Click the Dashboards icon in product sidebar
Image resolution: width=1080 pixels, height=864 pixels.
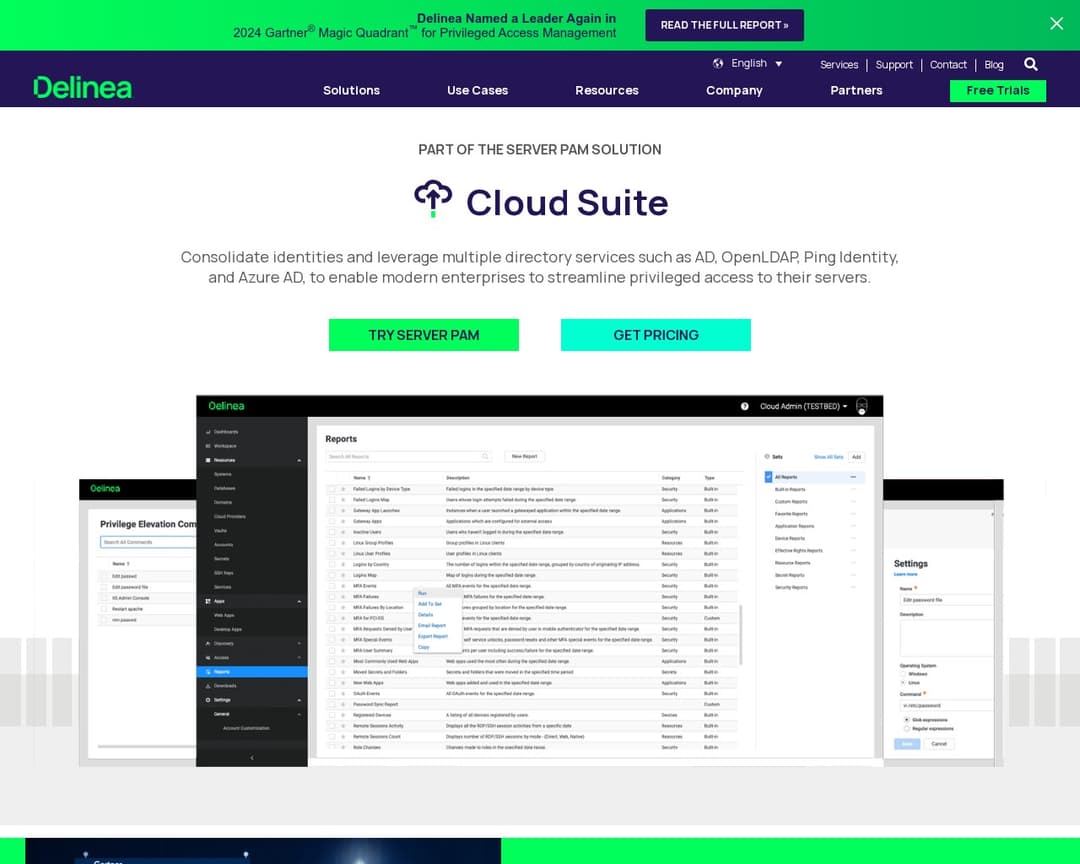click(x=208, y=432)
